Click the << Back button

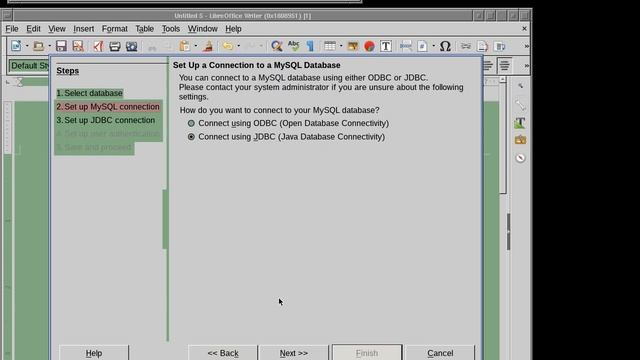coord(223,353)
